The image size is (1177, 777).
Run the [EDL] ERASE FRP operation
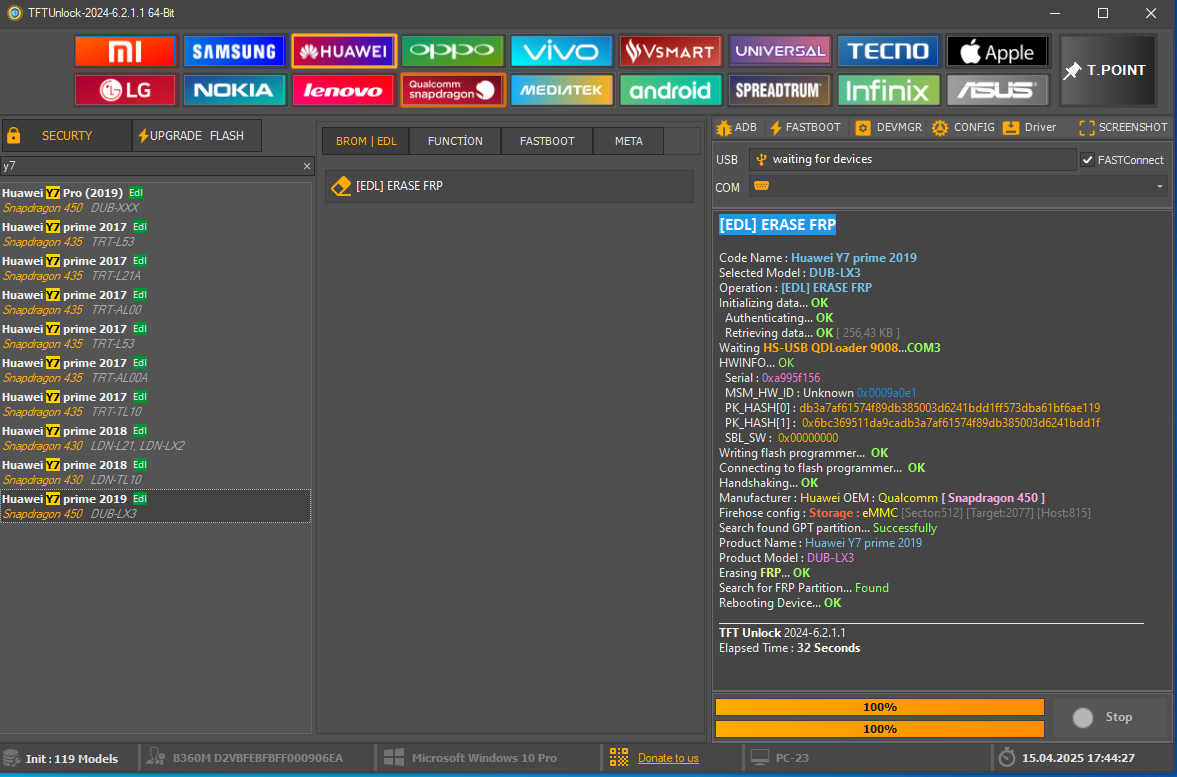[x=509, y=186]
